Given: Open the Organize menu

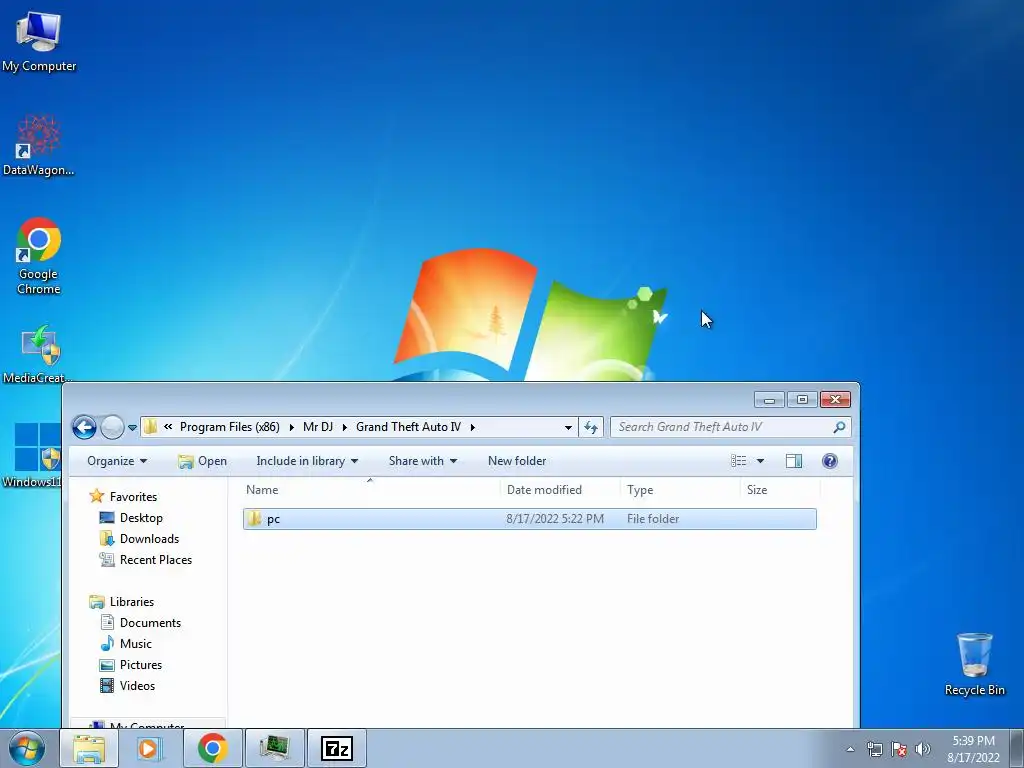Looking at the screenshot, I should tap(118, 461).
